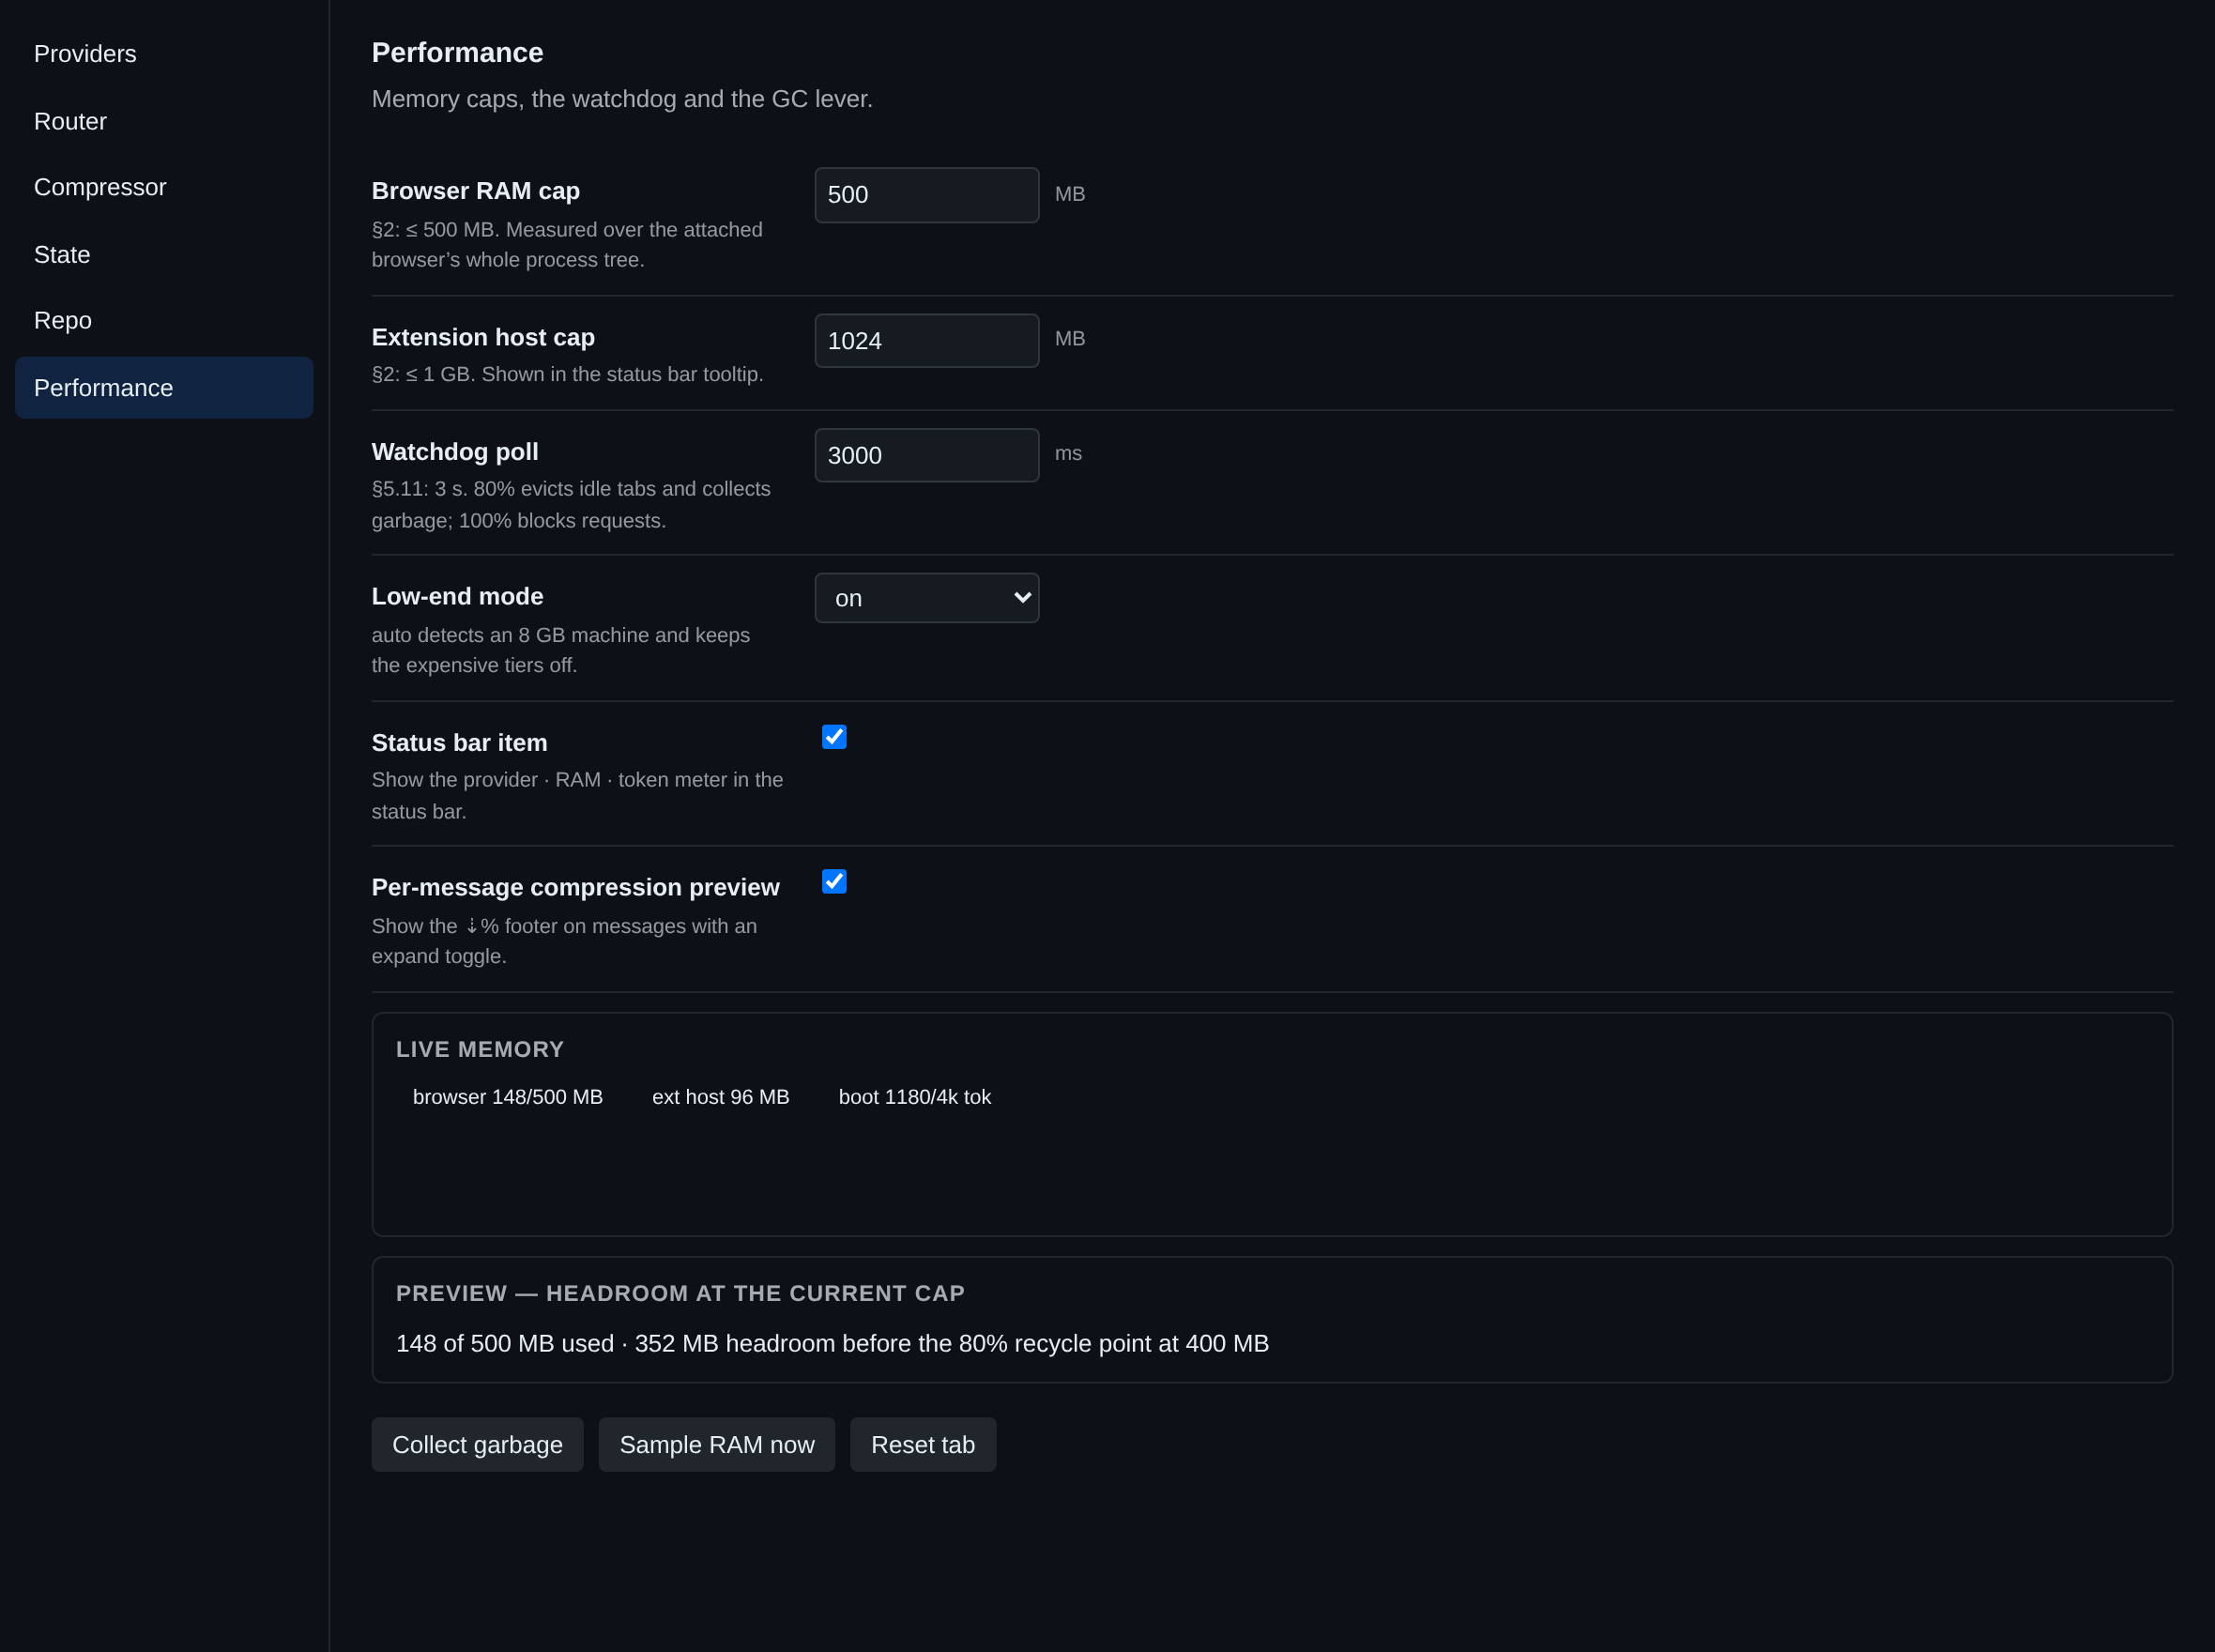Click the Browser RAM cap label
The image size is (2215, 1652).
[475, 191]
